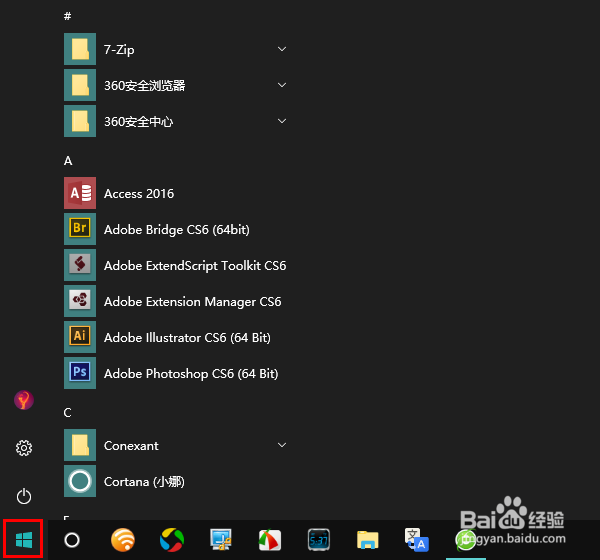Viewport: 600px width, 560px height.
Task: Open the translator app on taskbar
Action: pyautogui.click(x=417, y=540)
